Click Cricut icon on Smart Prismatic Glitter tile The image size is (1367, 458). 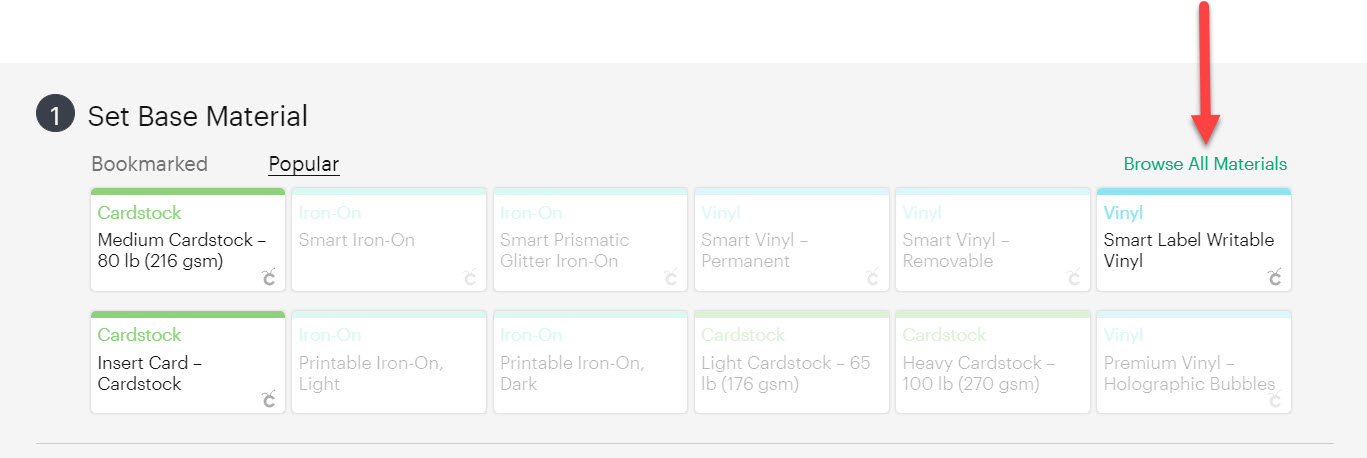tap(671, 277)
